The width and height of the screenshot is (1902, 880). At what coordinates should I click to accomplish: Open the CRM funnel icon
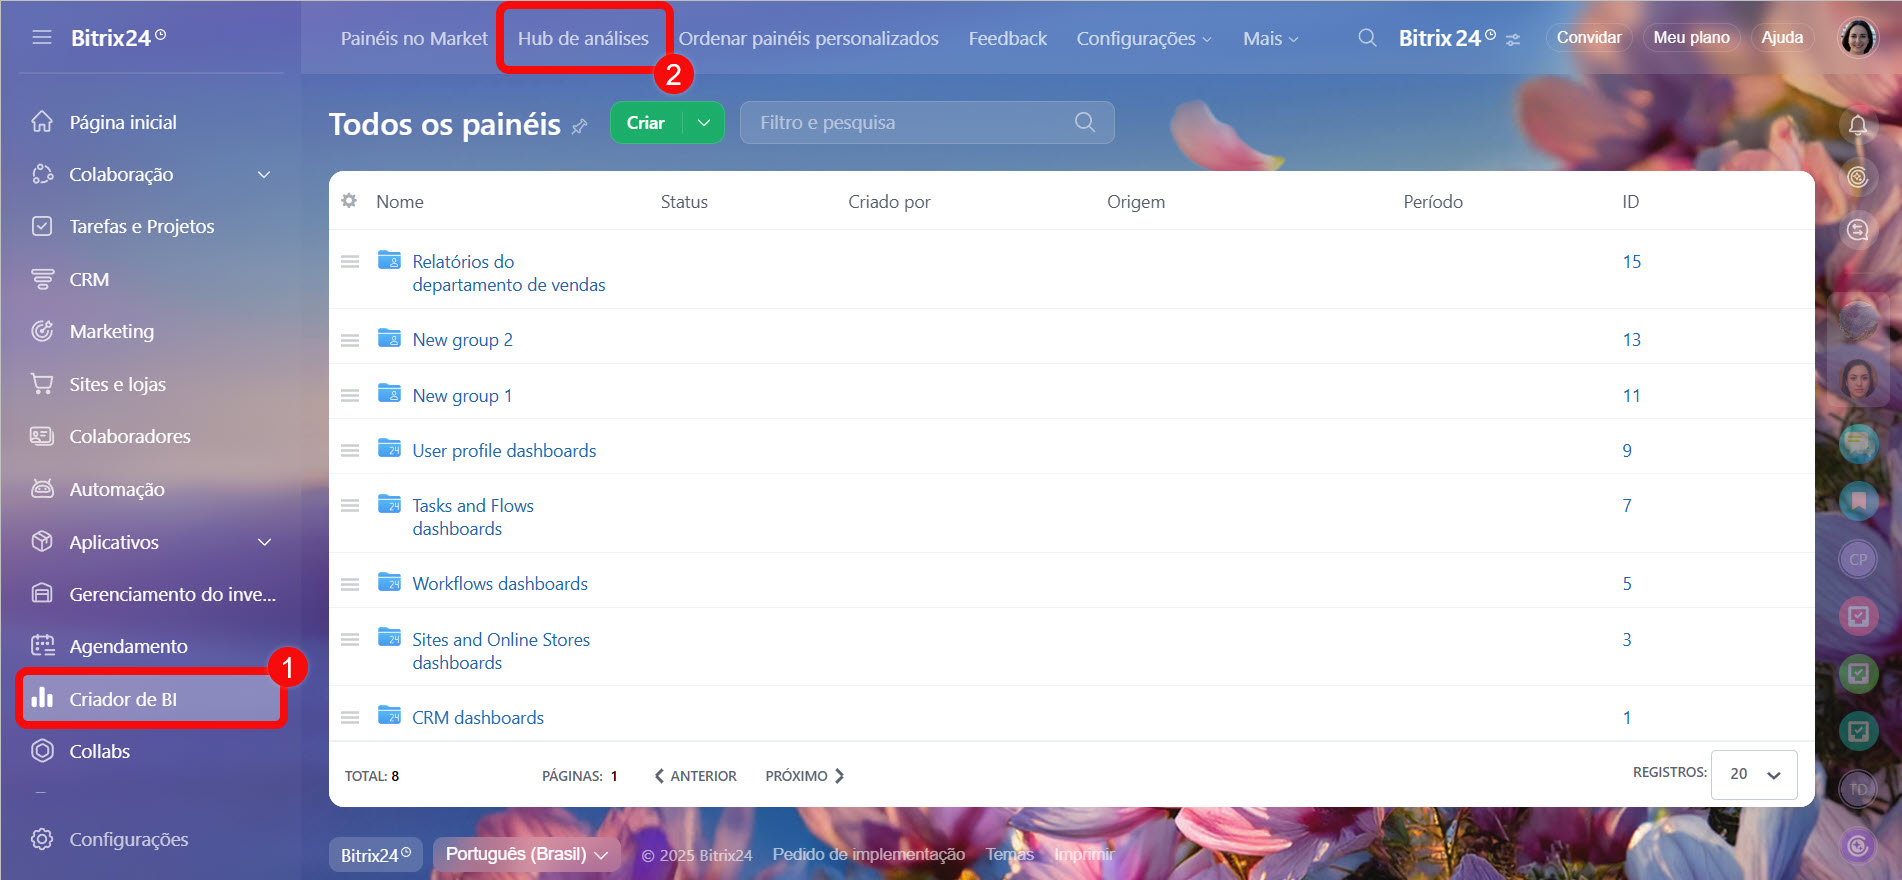42,279
